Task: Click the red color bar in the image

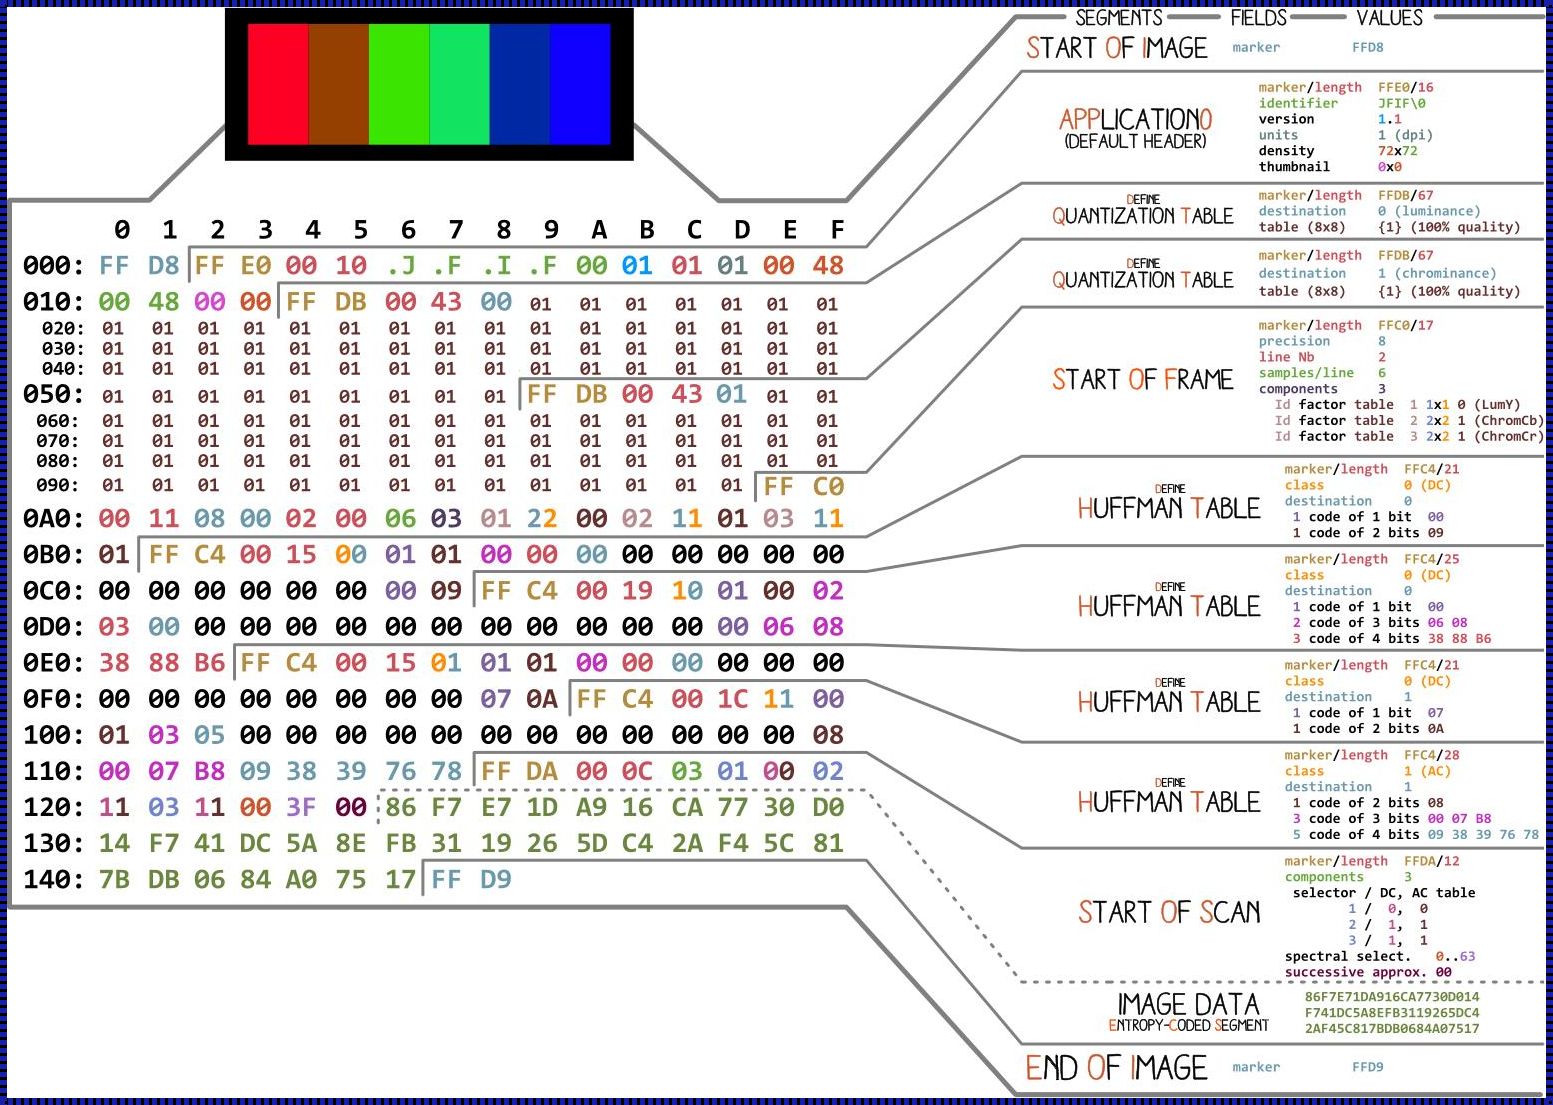Action: 278,84
